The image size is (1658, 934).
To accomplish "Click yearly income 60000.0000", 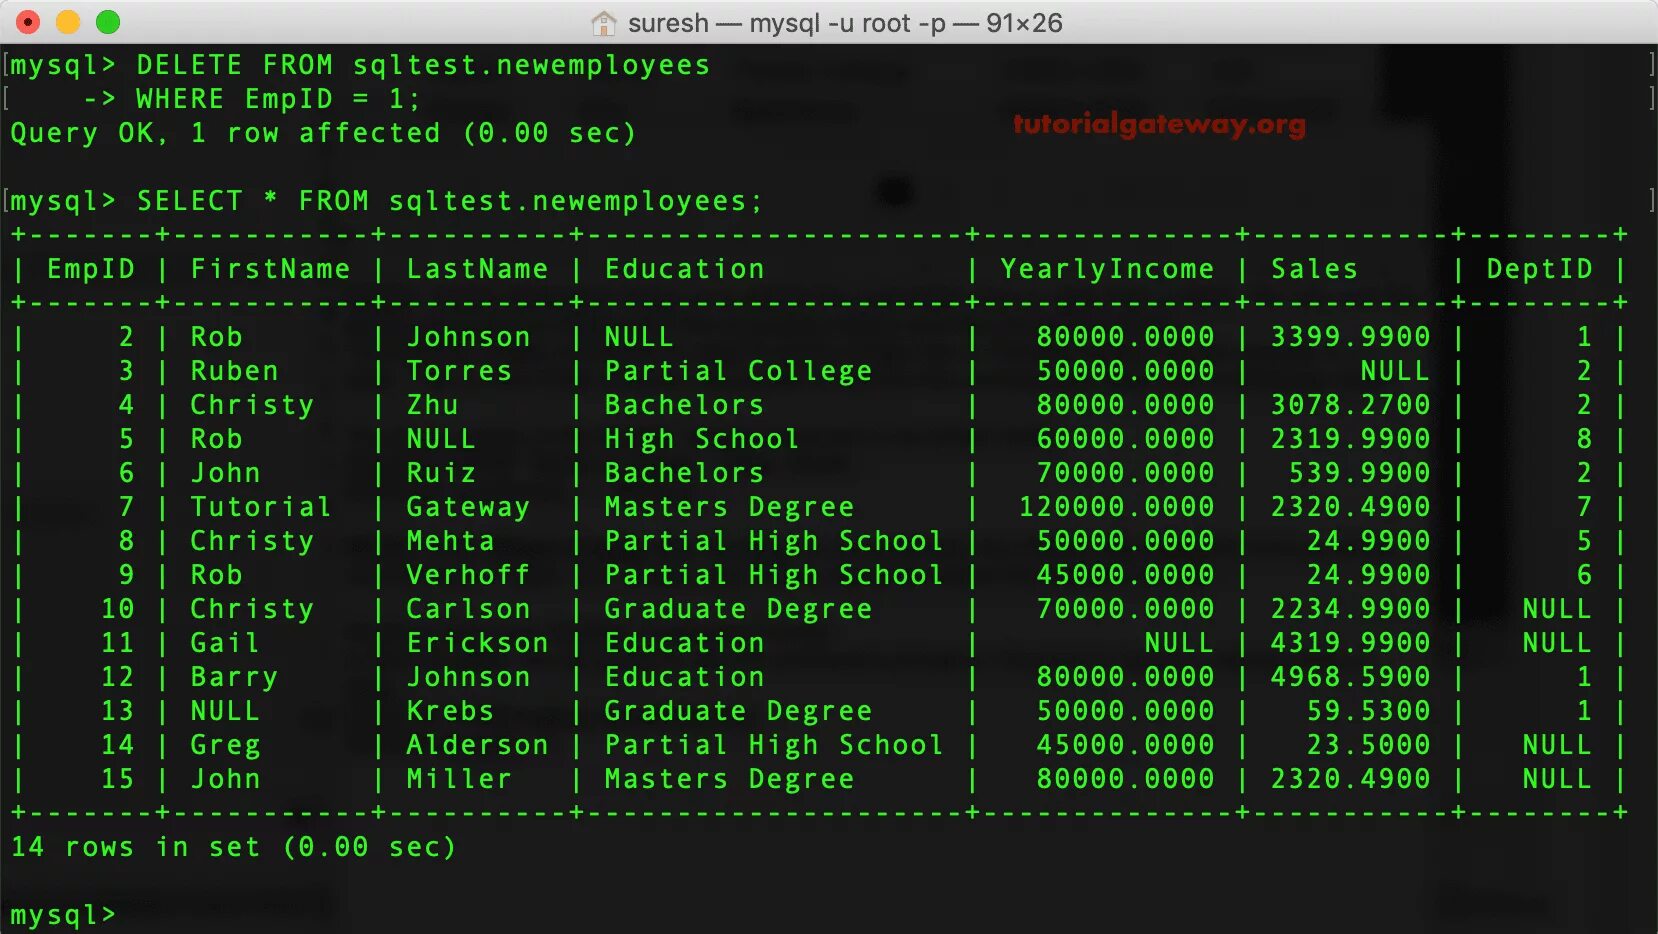I will pos(1125,439).
